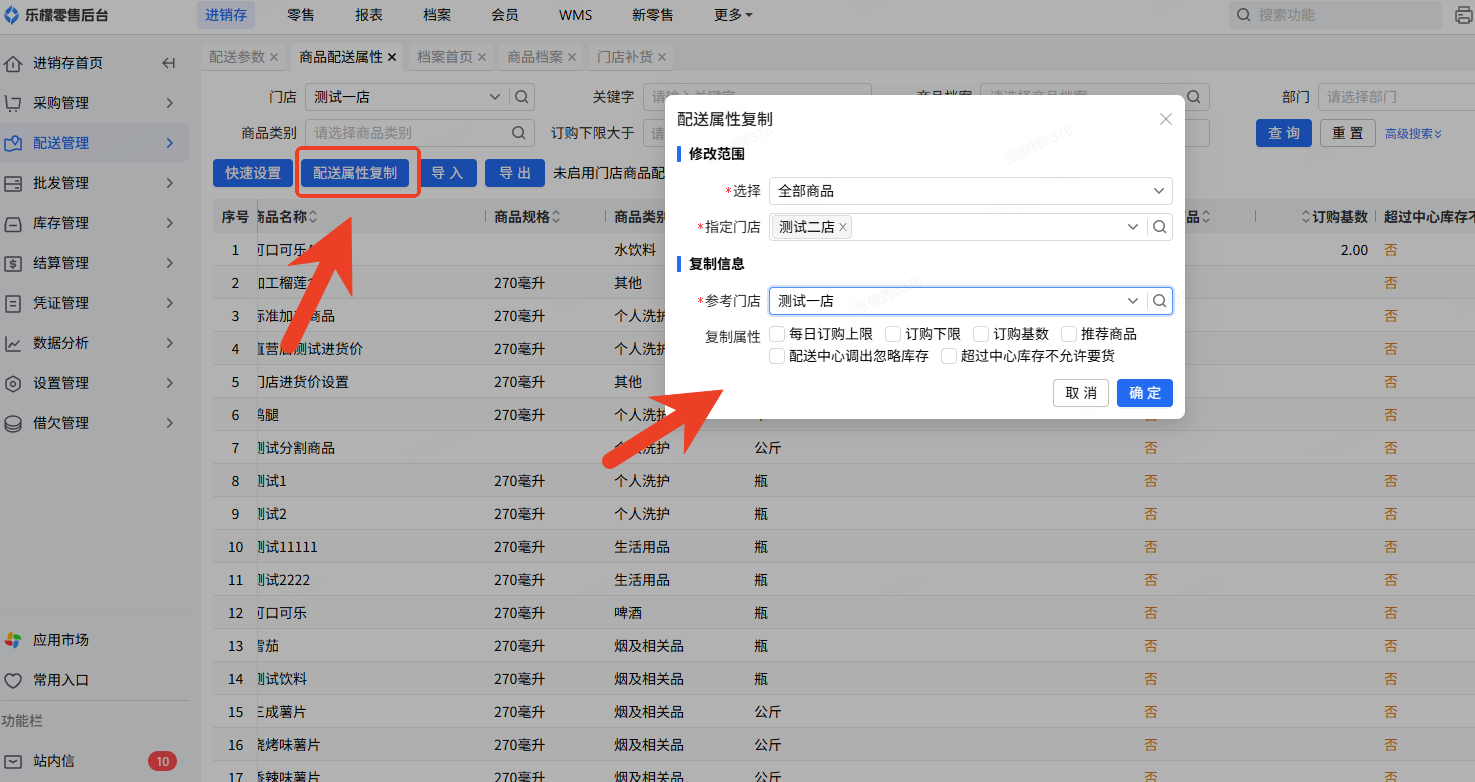Screen dimensions: 1475x782
Task: Open 站内信 mail icon in sidebar
Action: point(13,761)
